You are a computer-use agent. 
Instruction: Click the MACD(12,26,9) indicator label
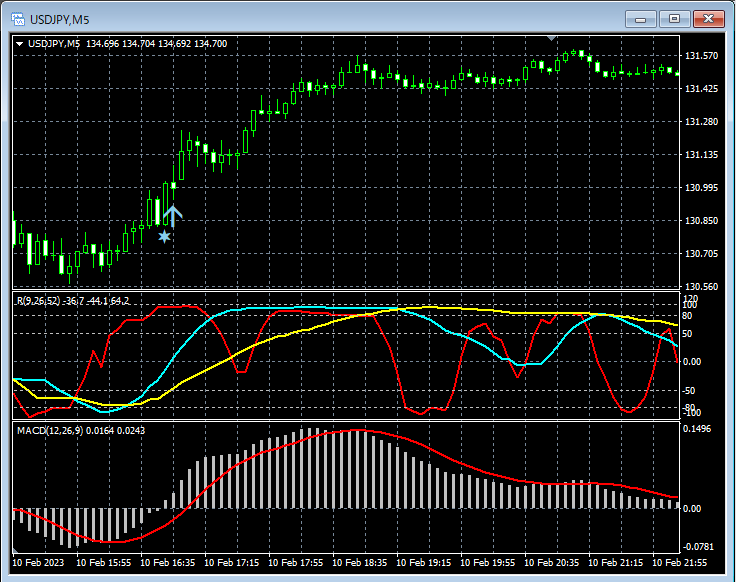tap(50, 430)
